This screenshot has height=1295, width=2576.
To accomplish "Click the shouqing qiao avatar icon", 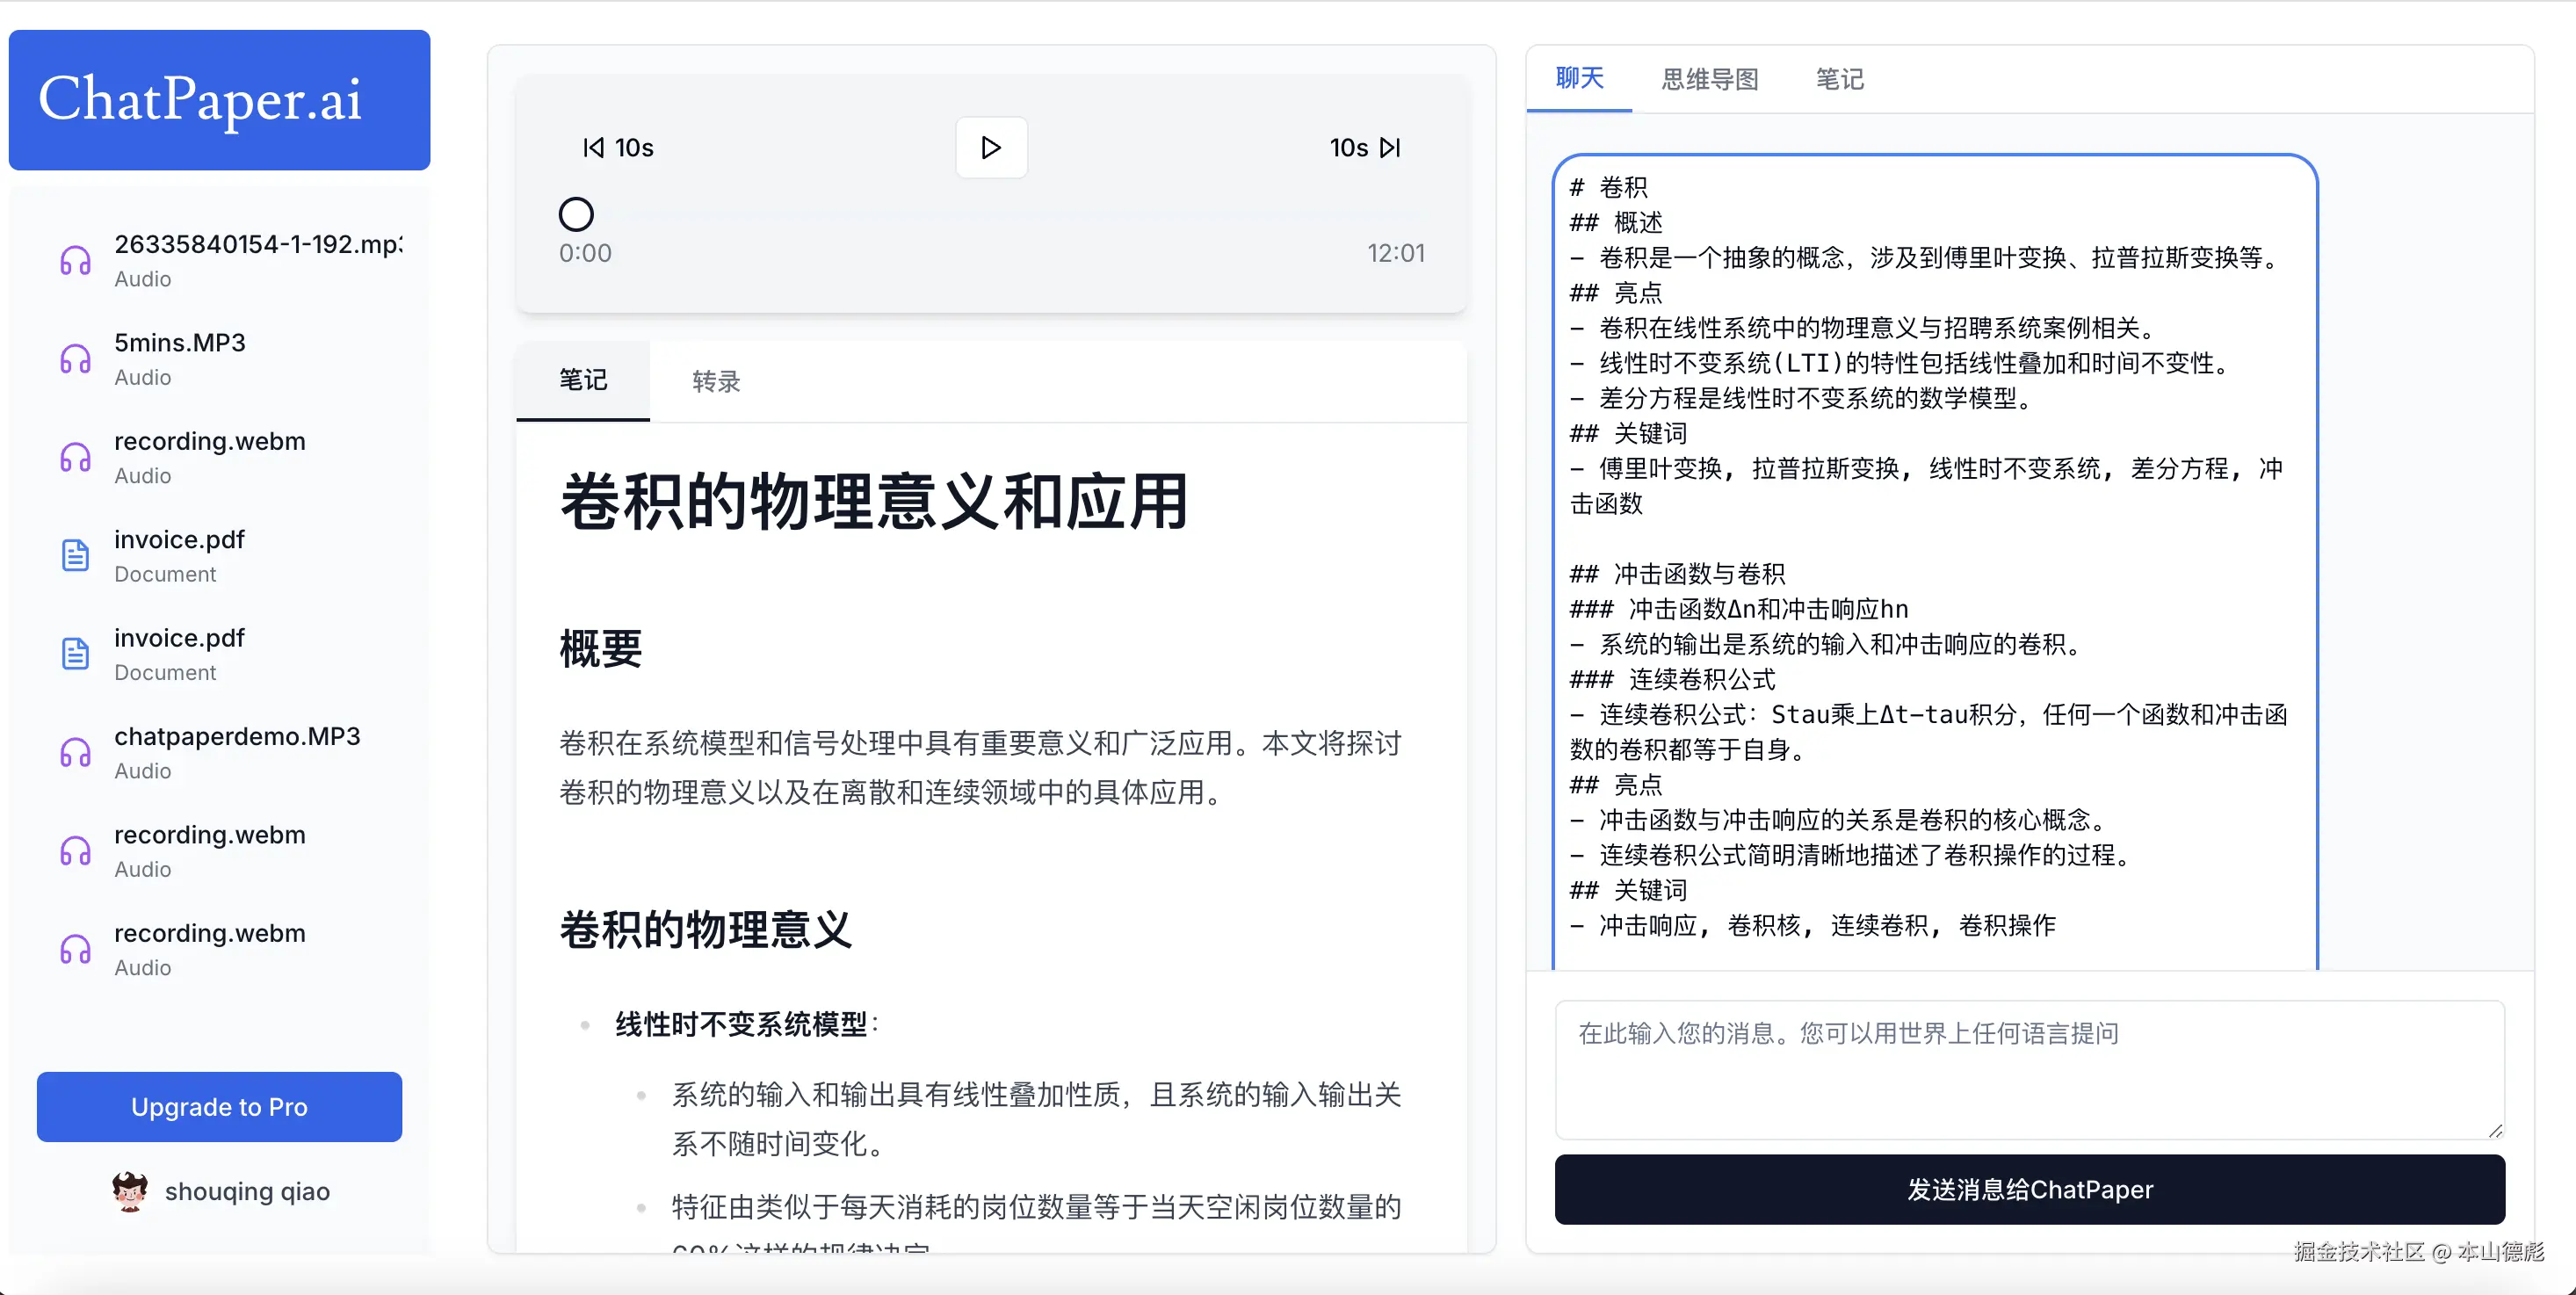I will point(130,1191).
